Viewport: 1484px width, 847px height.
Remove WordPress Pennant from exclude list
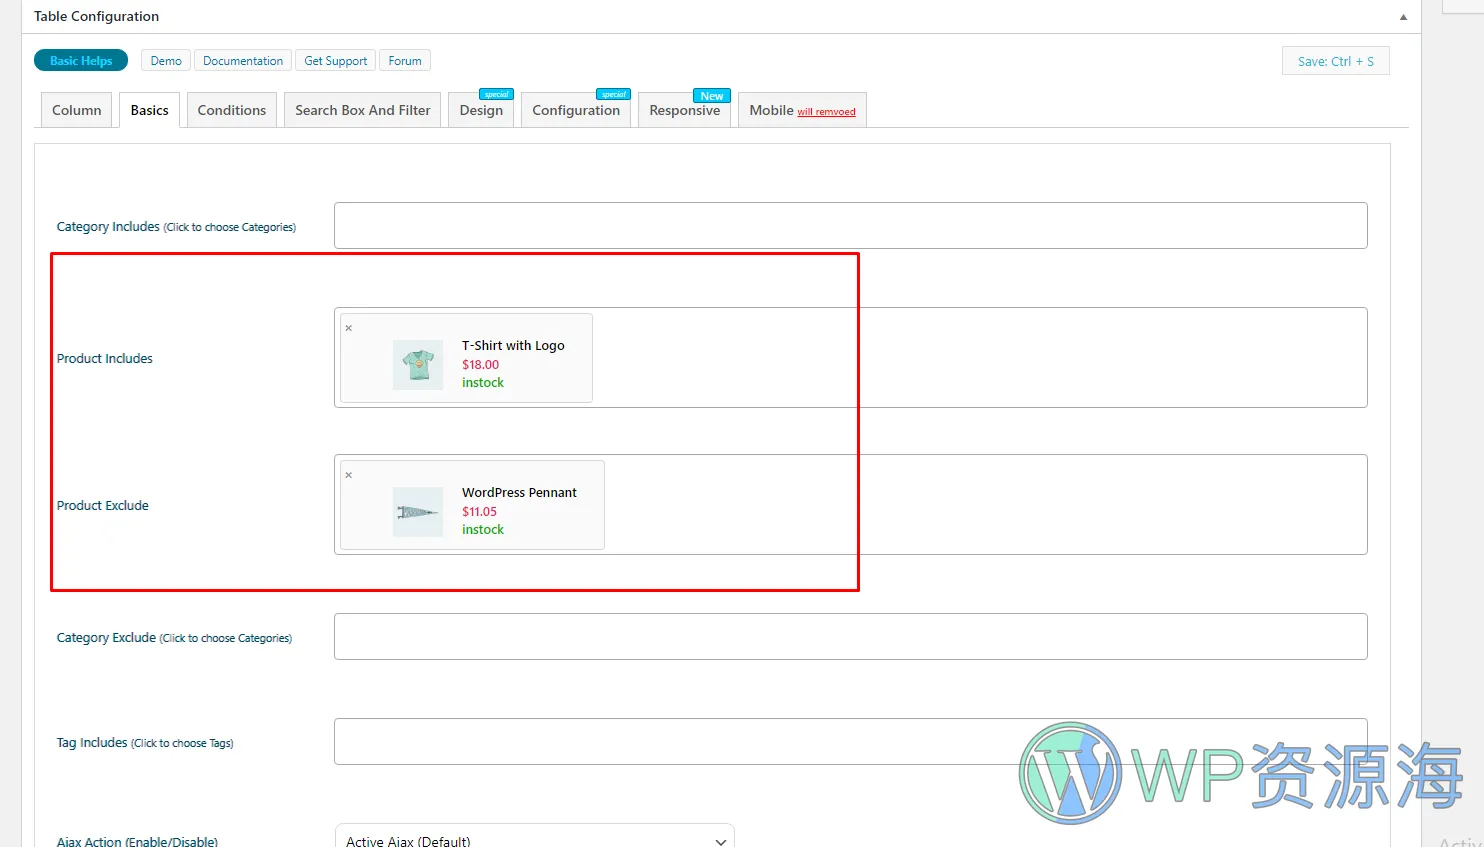coord(349,475)
